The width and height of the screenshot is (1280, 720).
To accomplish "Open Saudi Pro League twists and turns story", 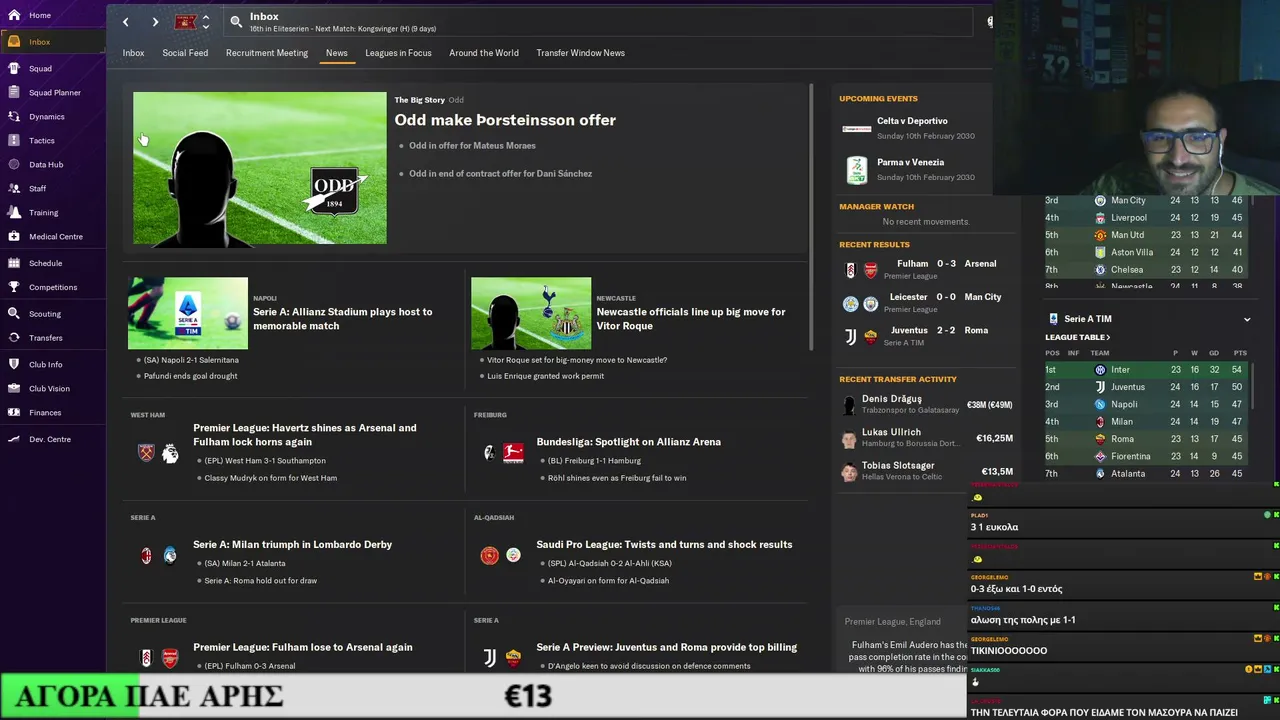I will (664, 545).
